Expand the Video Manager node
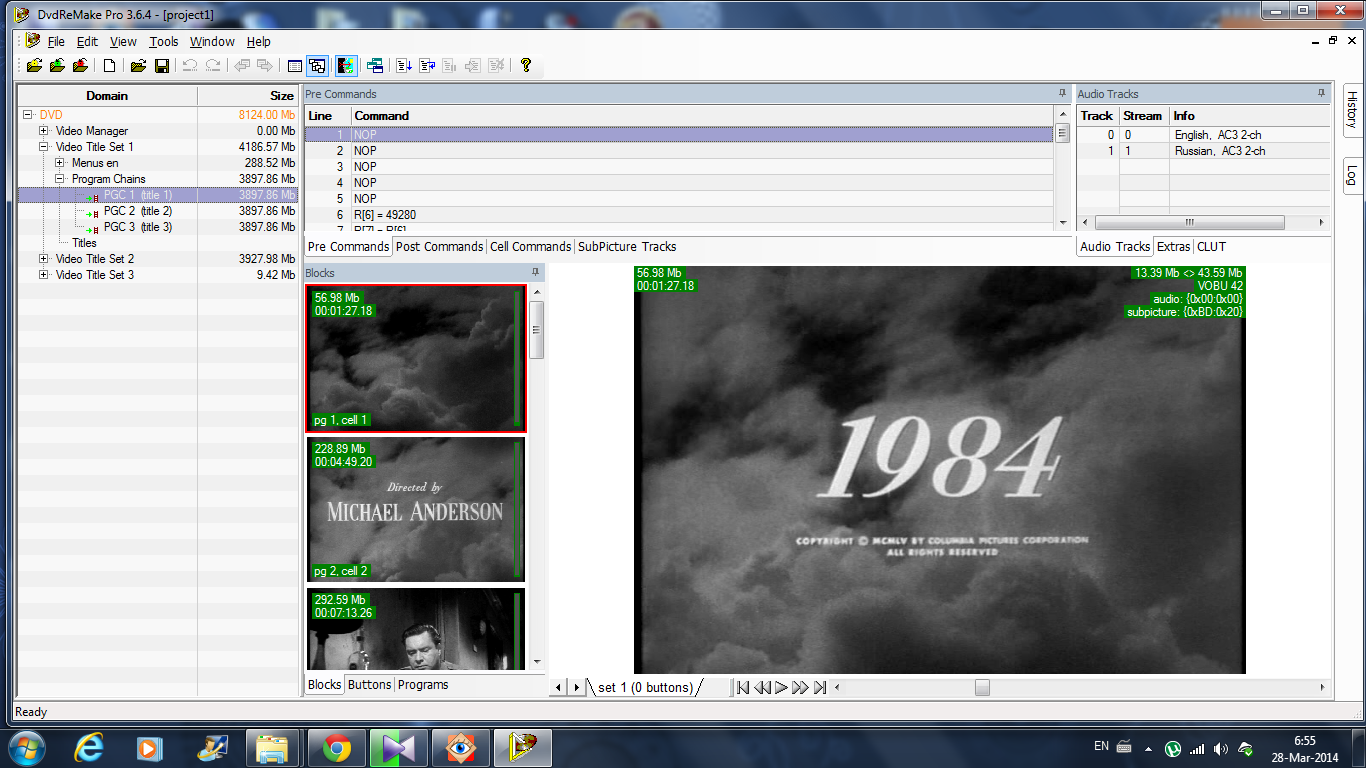Viewport: 1366px width, 768px height. click(44, 131)
